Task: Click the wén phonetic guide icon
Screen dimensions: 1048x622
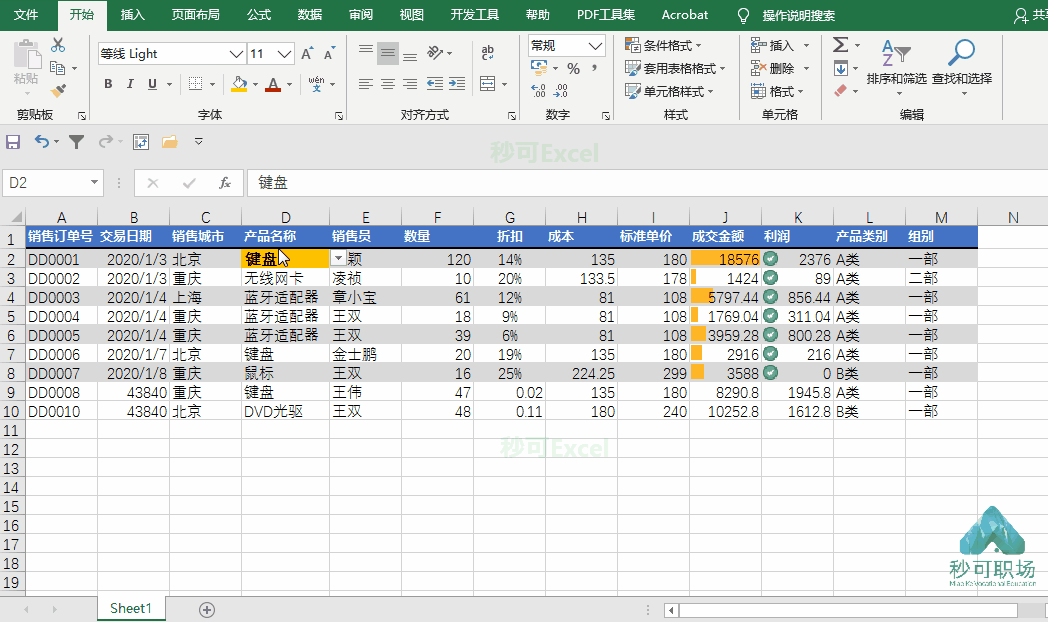Action: 316,84
